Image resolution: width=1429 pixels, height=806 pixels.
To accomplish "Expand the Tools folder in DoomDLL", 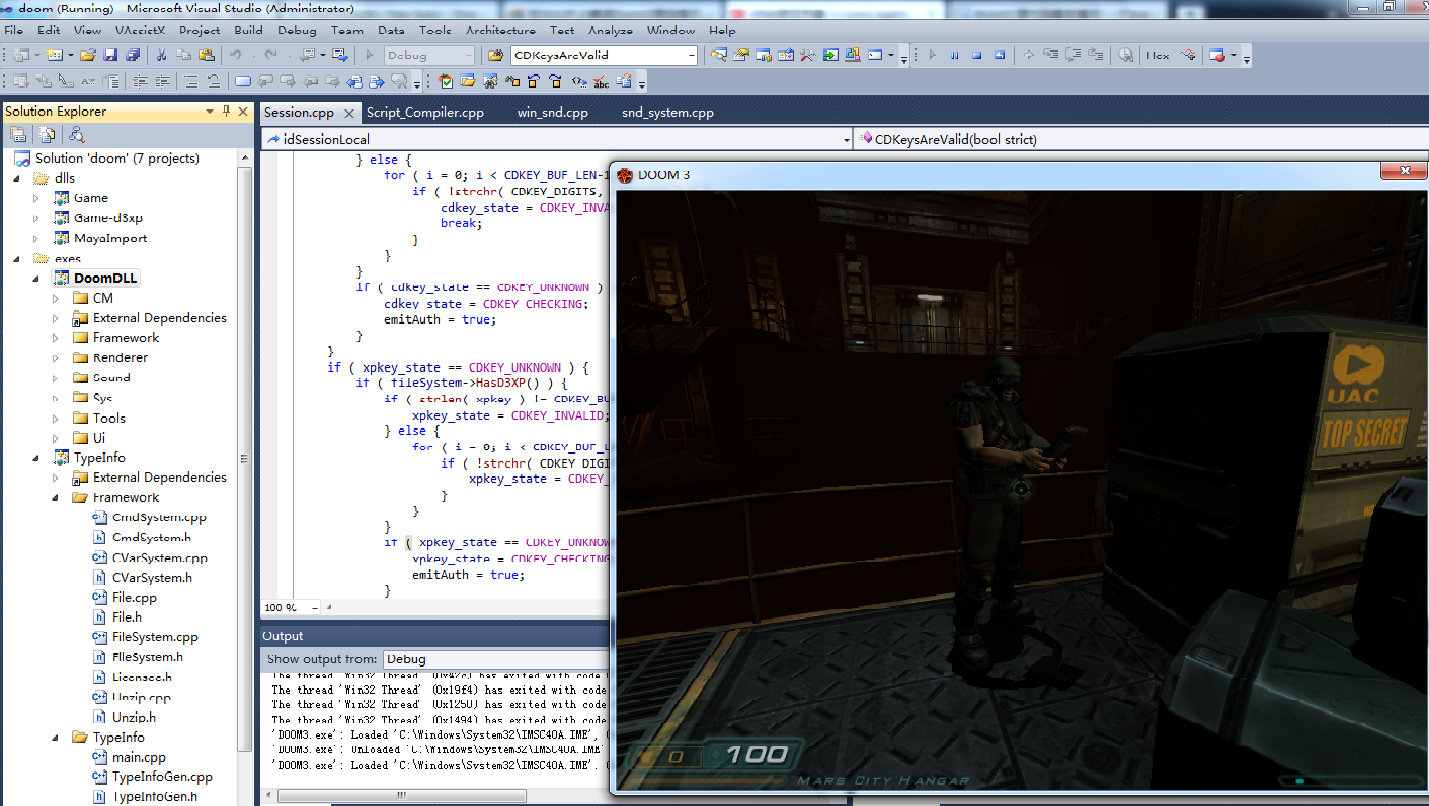I will click(x=56, y=418).
